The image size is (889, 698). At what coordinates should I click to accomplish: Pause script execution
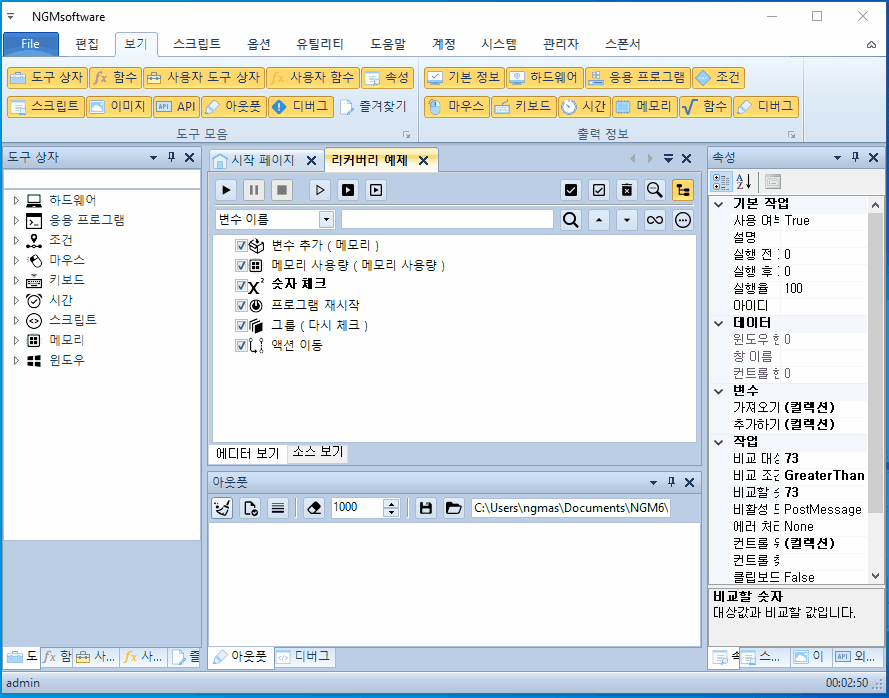click(254, 190)
